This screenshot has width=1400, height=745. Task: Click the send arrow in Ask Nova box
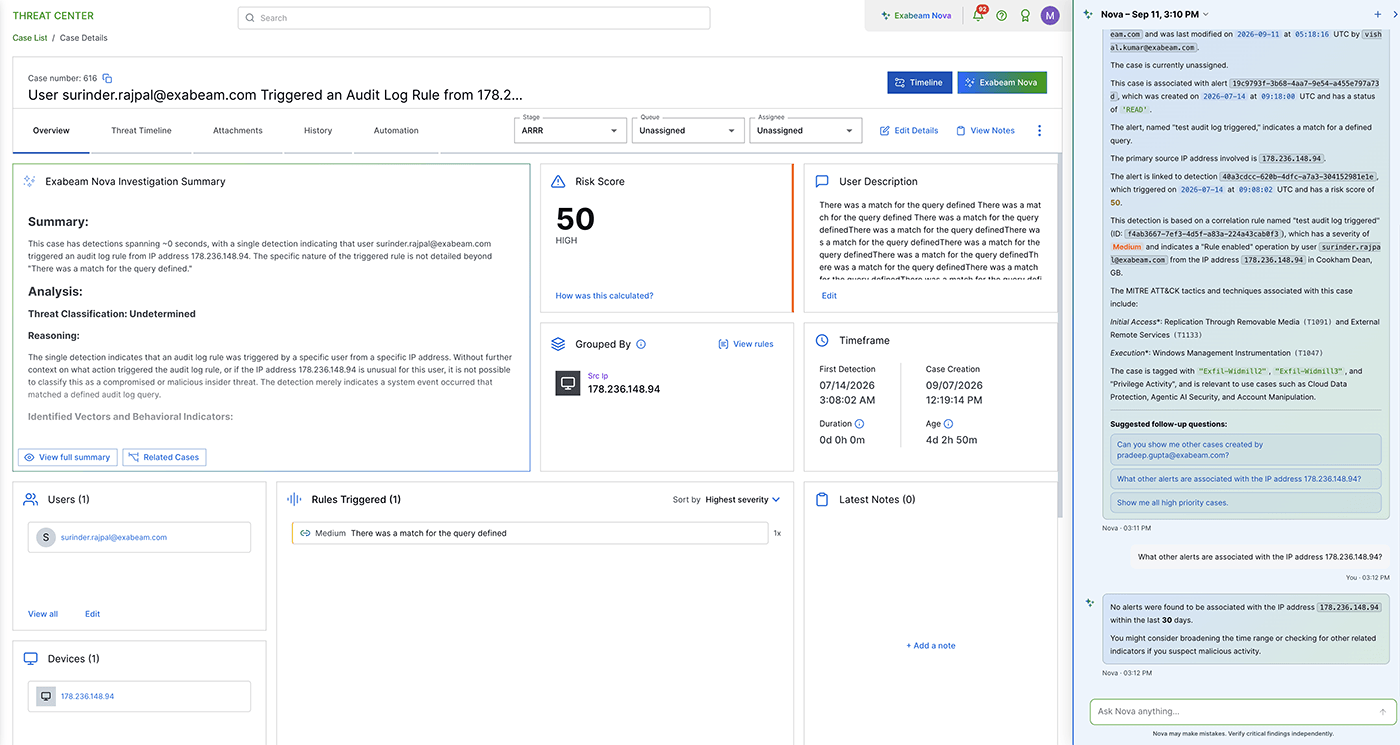pos(1382,712)
